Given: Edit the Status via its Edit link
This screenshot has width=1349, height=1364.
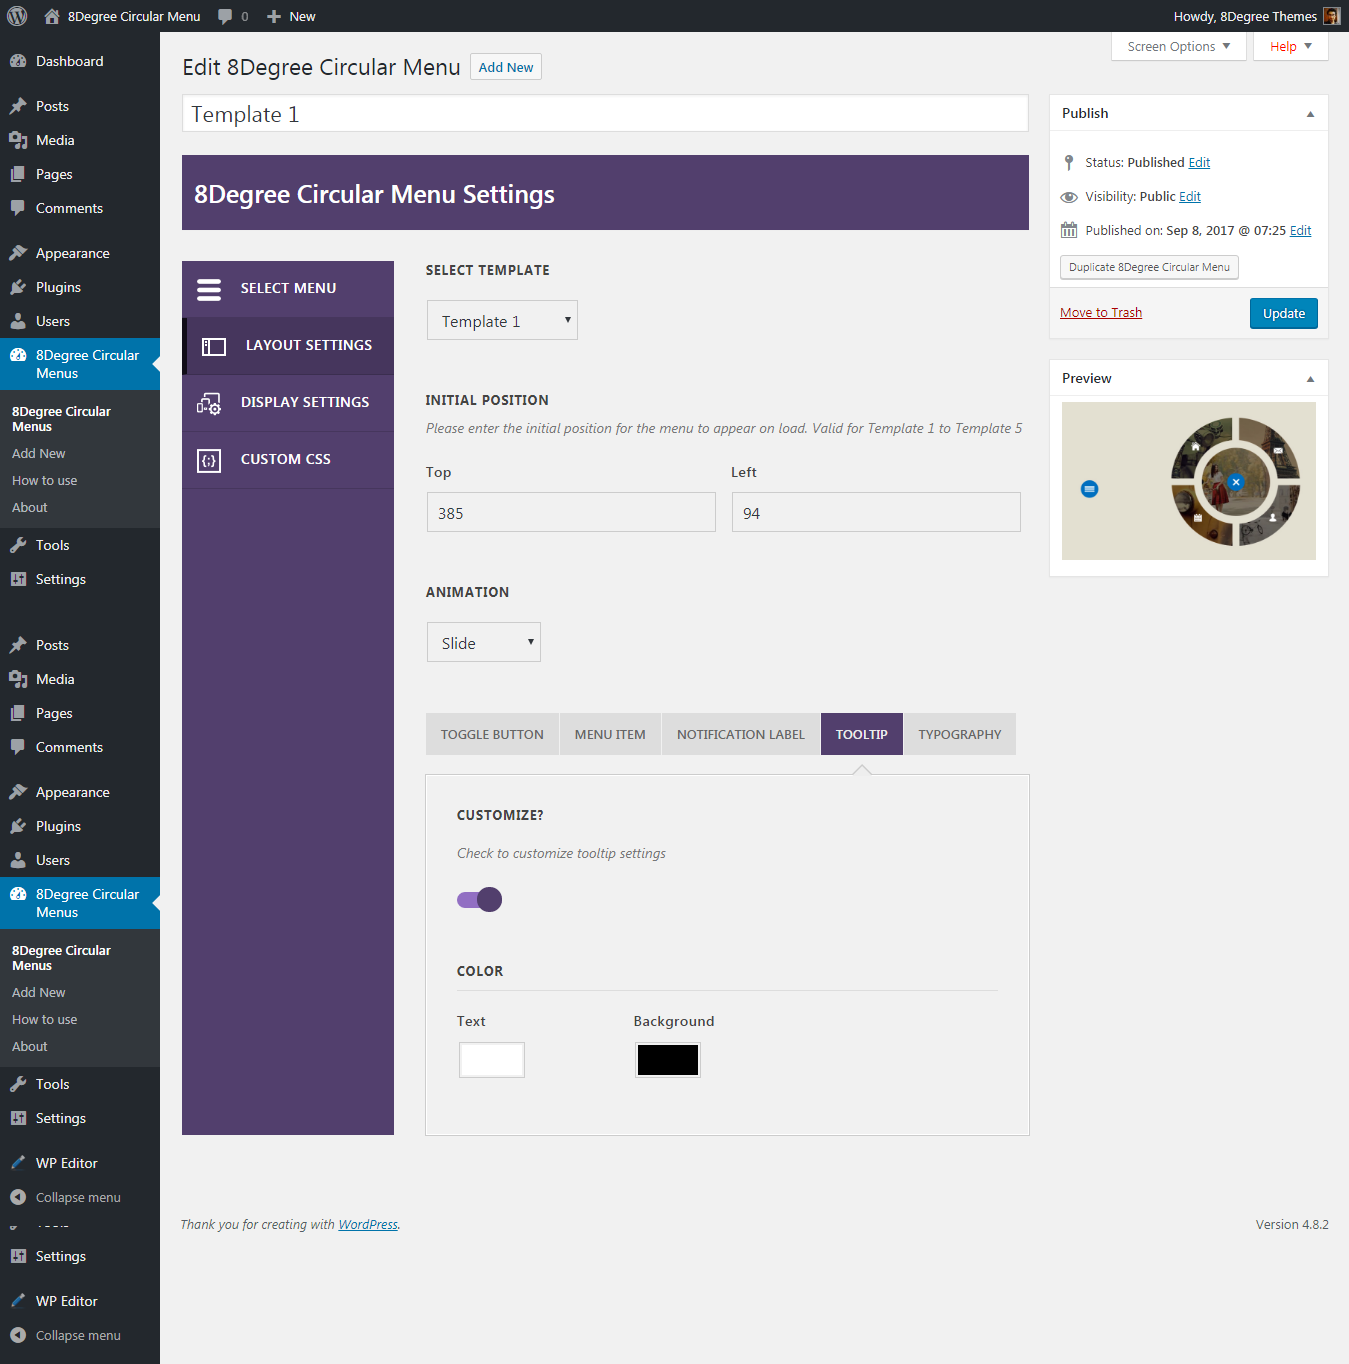Looking at the screenshot, I should [x=1199, y=162].
